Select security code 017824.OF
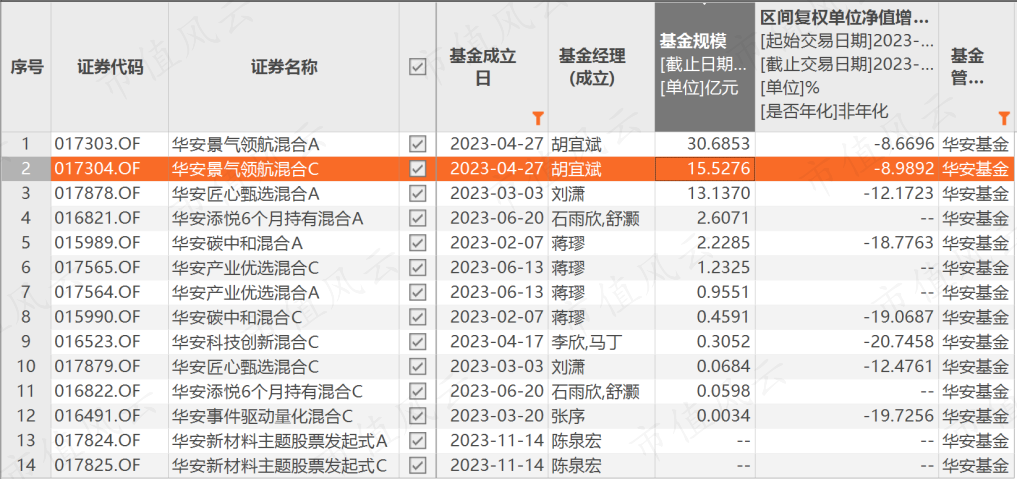 (x=97, y=441)
